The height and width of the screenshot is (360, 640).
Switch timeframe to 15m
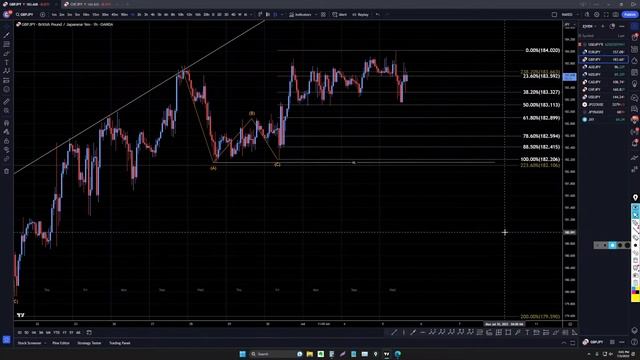point(95,15)
